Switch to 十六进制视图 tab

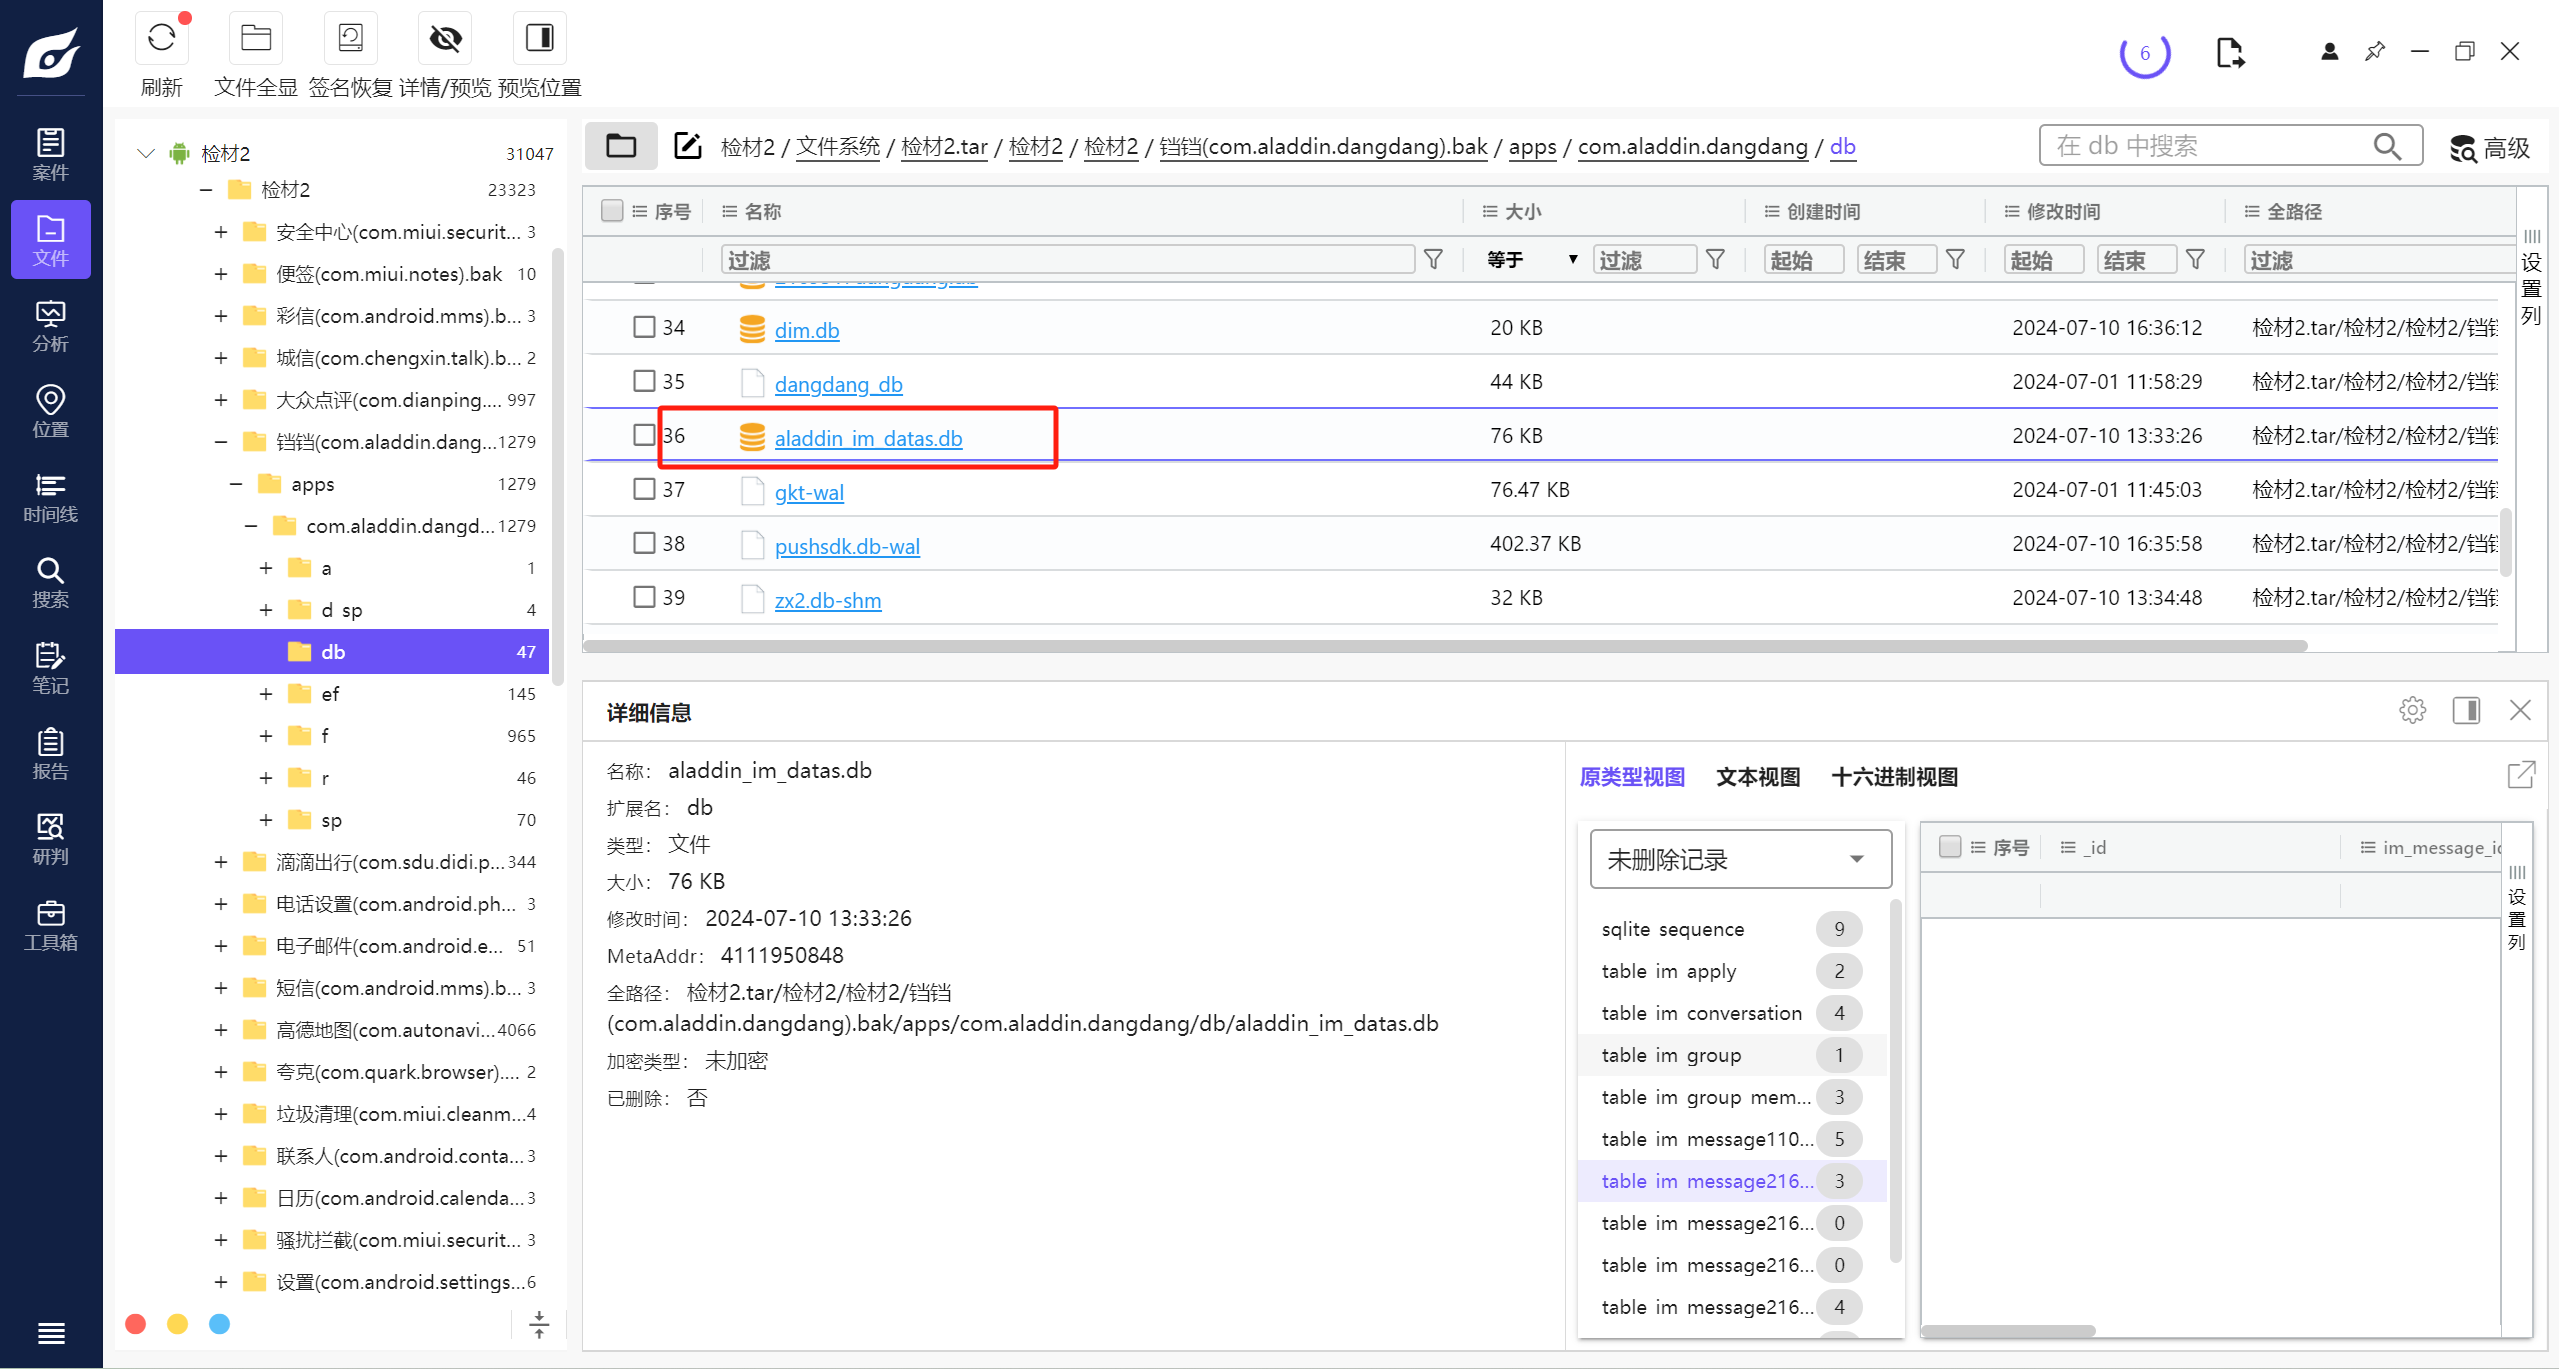1893,777
